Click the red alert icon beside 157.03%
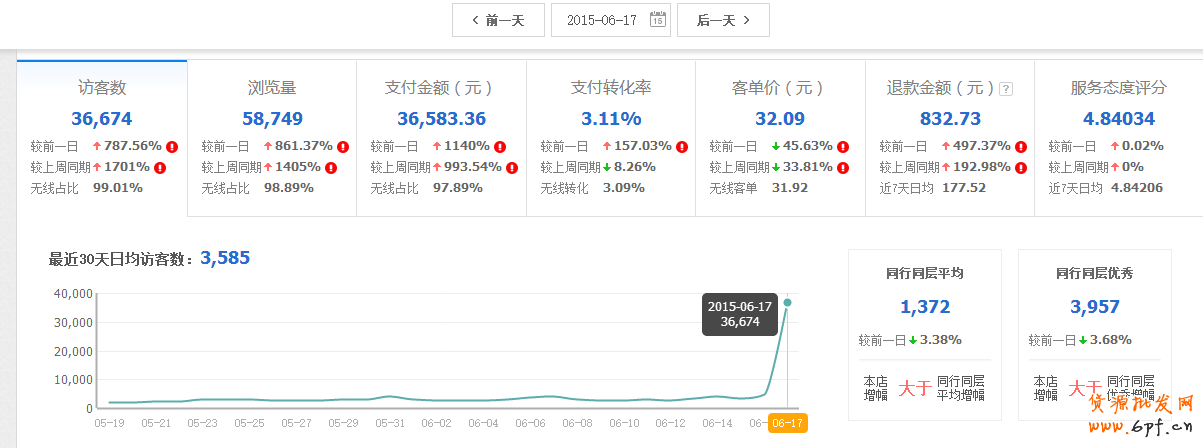This screenshot has width=1203, height=448. [682, 146]
